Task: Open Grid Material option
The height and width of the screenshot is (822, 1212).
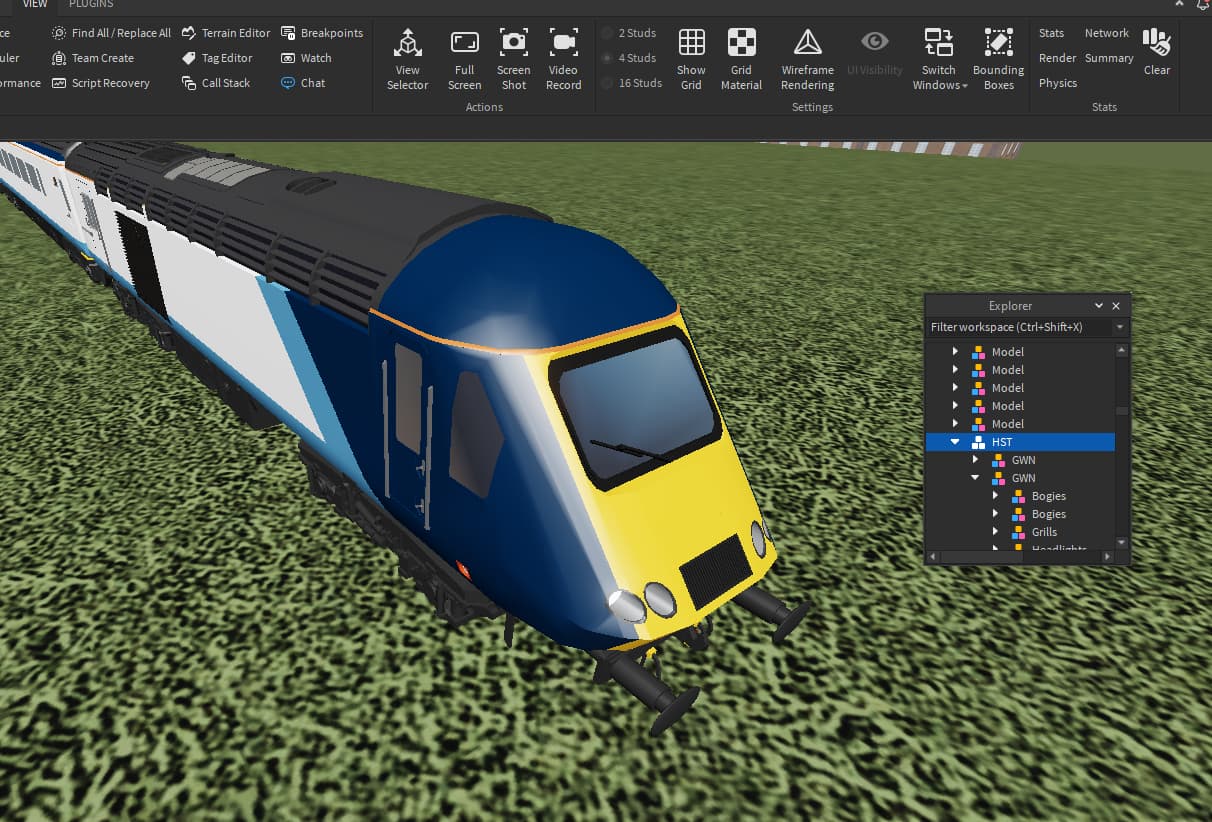Action: point(741,59)
